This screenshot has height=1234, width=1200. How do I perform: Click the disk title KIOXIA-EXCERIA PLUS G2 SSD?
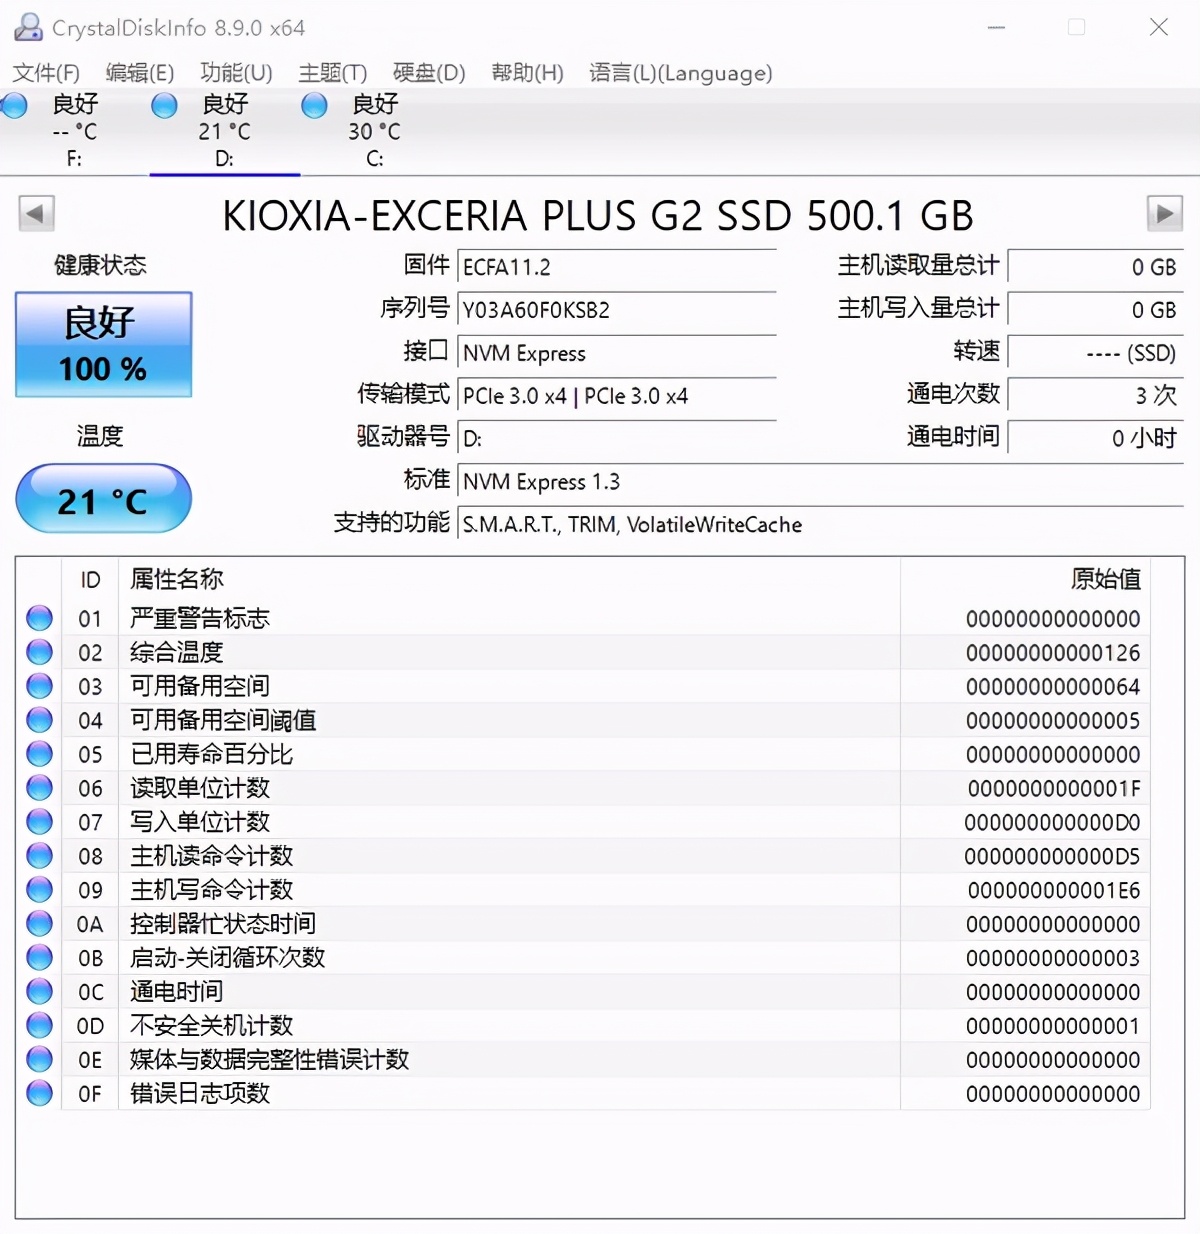[x=598, y=216]
